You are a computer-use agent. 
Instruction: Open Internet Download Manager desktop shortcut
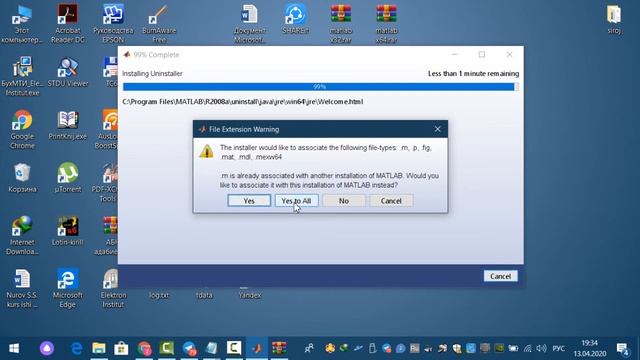point(22,236)
